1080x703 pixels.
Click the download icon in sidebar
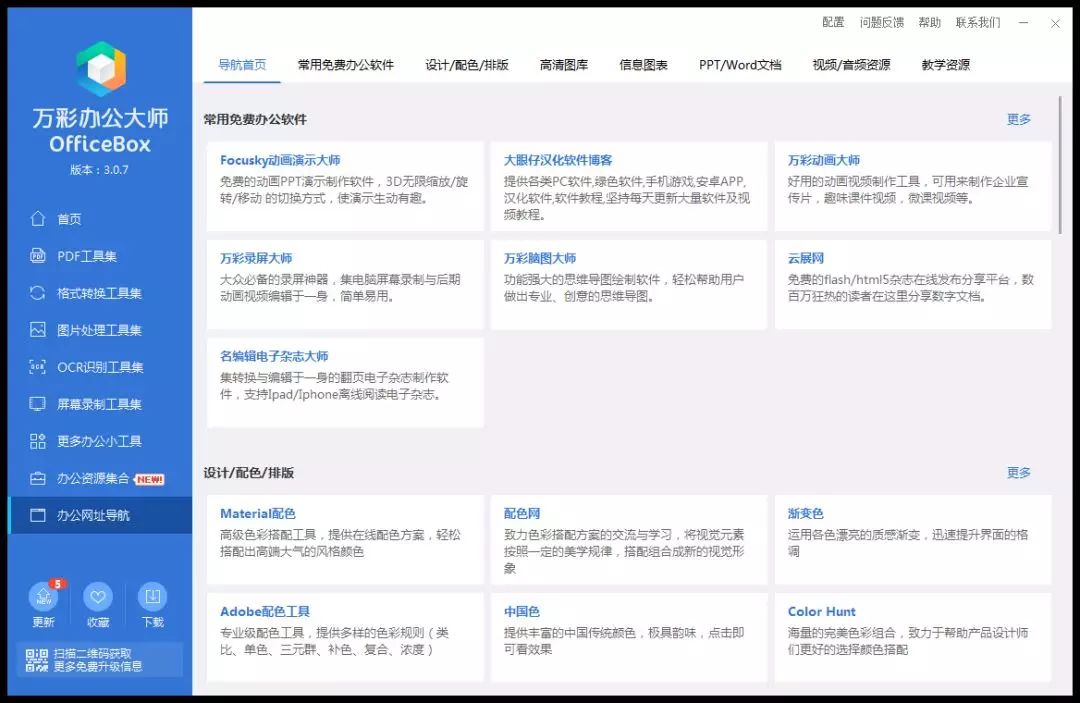pyautogui.click(x=152, y=598)
